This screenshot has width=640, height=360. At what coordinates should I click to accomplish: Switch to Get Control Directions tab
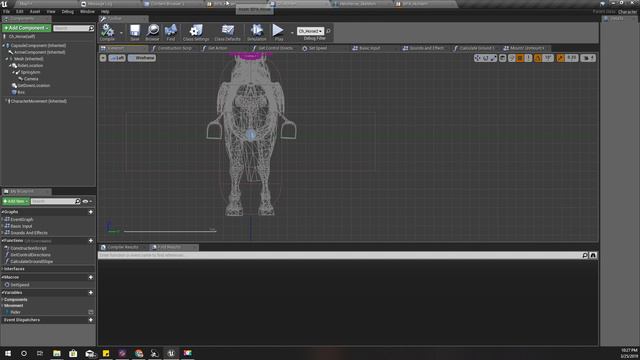pyautogui.click(x=275, y=48)
